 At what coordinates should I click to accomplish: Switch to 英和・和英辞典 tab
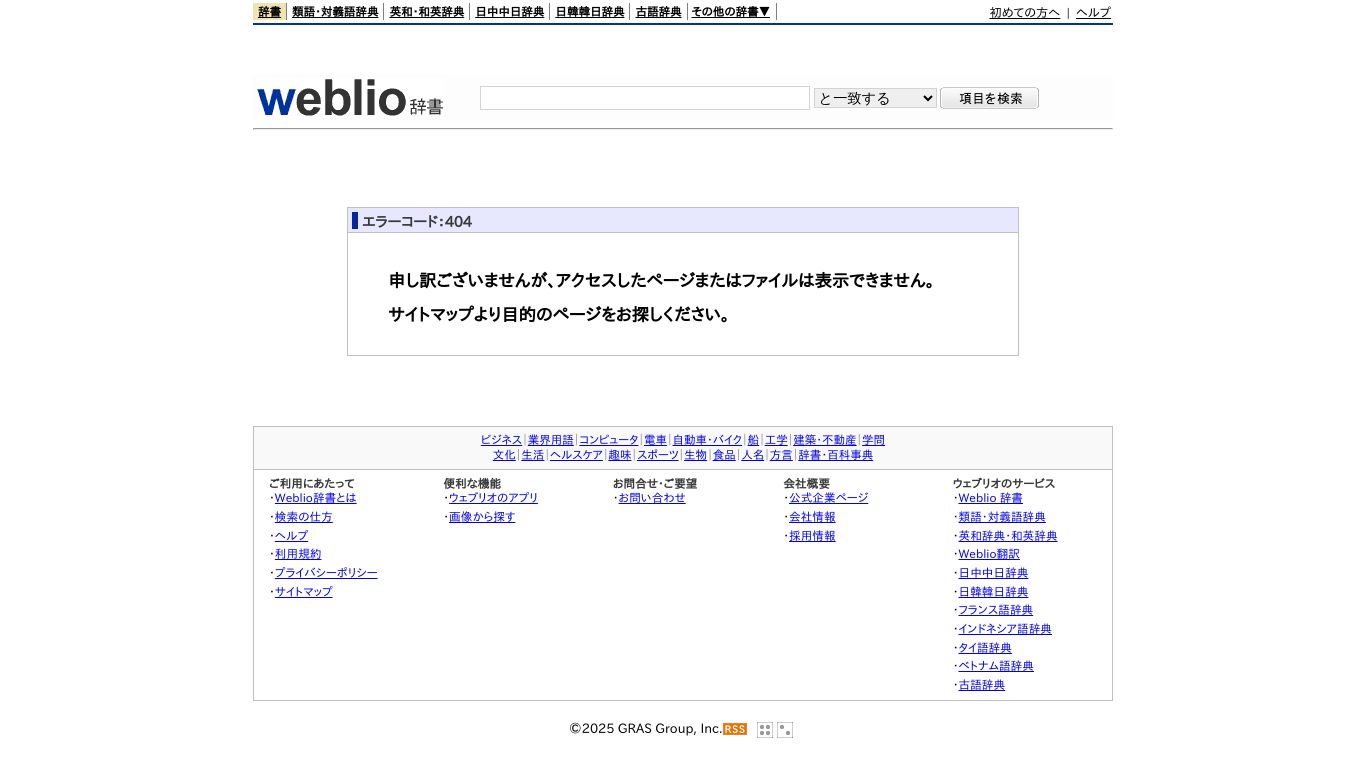(427, 12)
